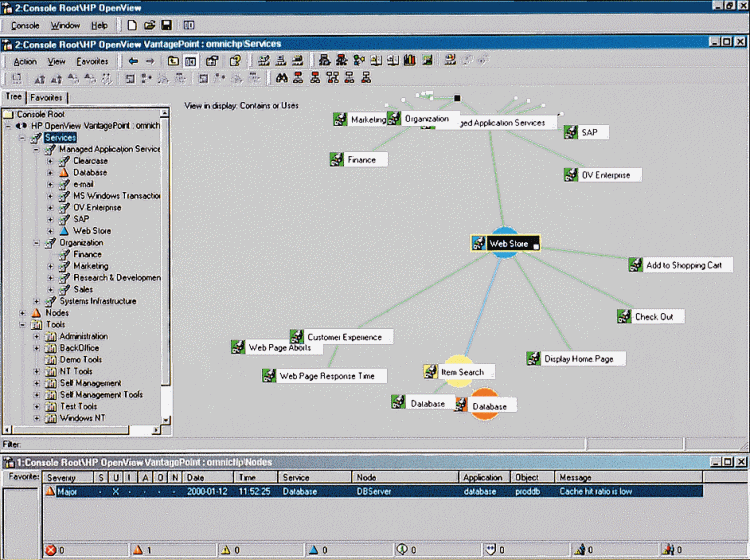This screenshot has height=560, width=750.
Task: Click the Organization node in the map
Action: click(423, 119)
